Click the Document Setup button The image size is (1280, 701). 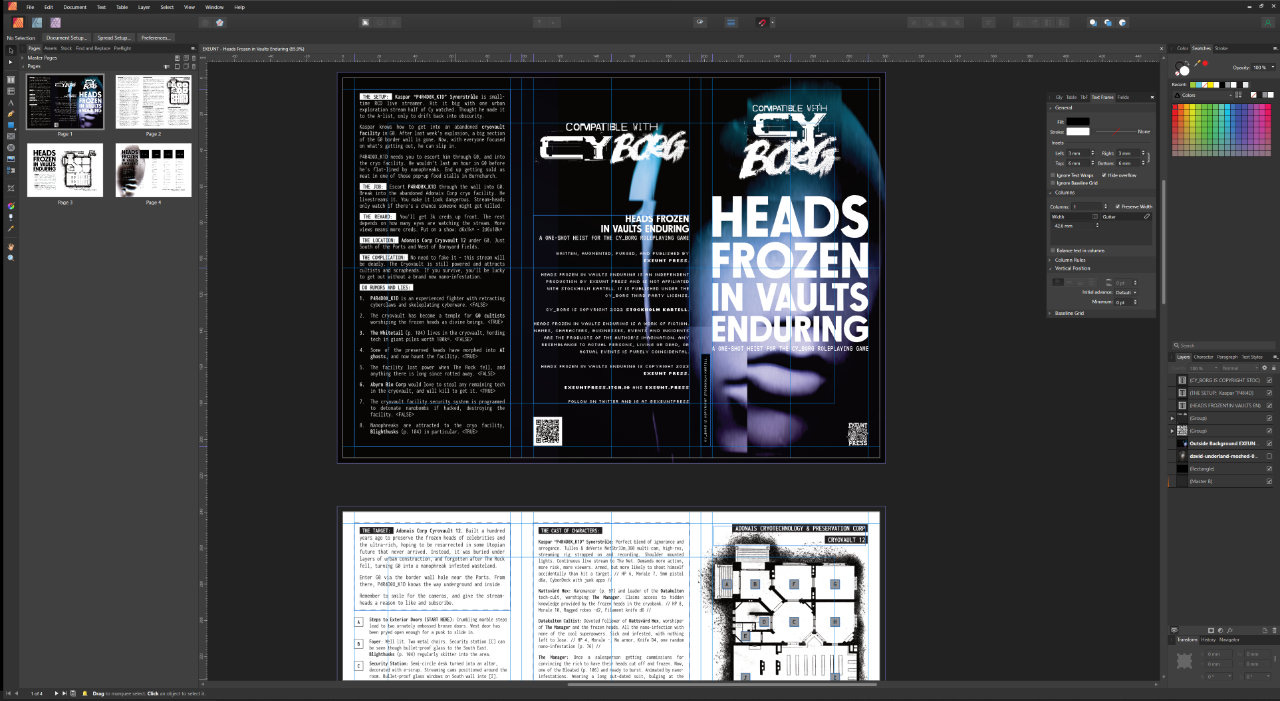click(66, 38)
